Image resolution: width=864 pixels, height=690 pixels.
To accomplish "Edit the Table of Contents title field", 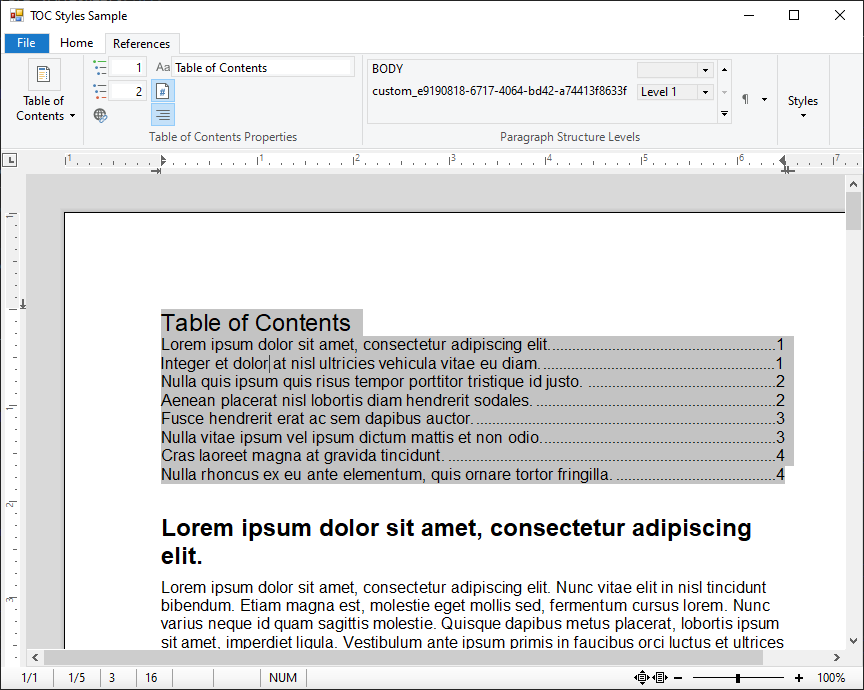I will pos(262,68).
